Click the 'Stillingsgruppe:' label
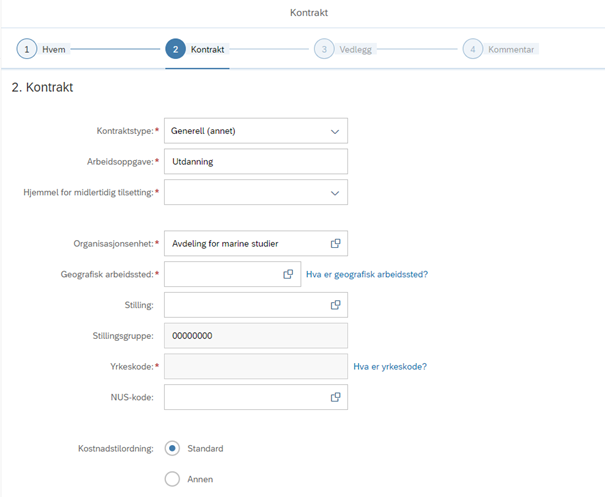 [x=123, y=336]
